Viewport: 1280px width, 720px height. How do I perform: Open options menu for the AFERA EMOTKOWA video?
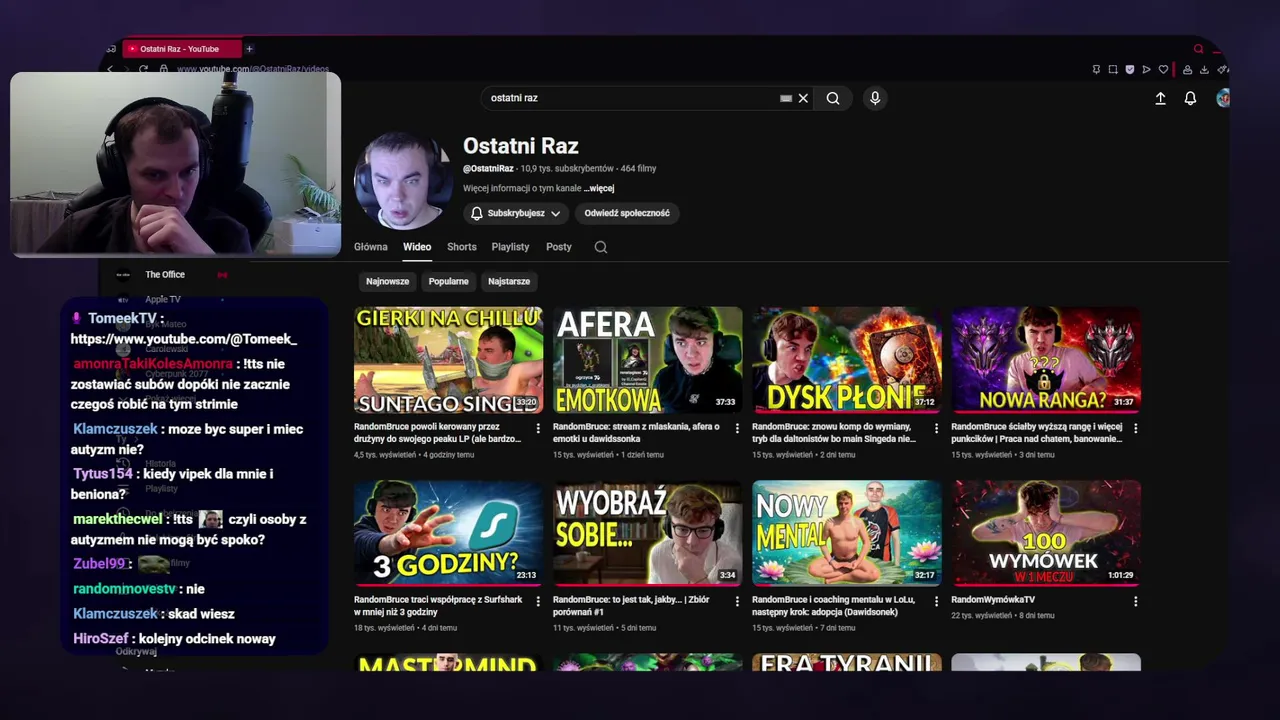[737, 428]
